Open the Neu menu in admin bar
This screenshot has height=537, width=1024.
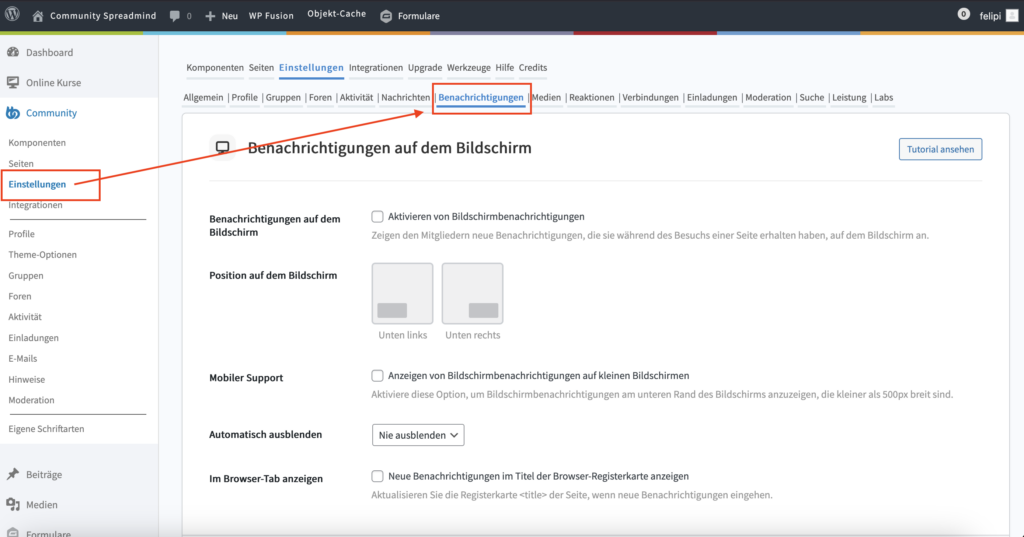(x=221, y=16)
